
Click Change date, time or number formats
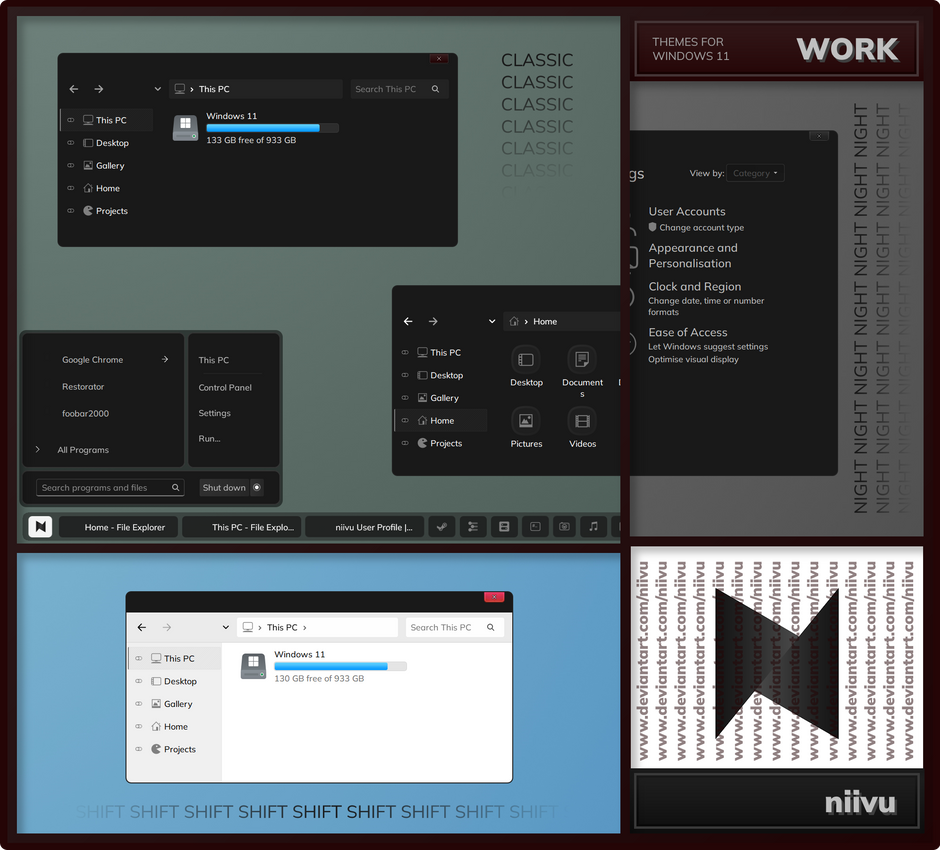706,306
